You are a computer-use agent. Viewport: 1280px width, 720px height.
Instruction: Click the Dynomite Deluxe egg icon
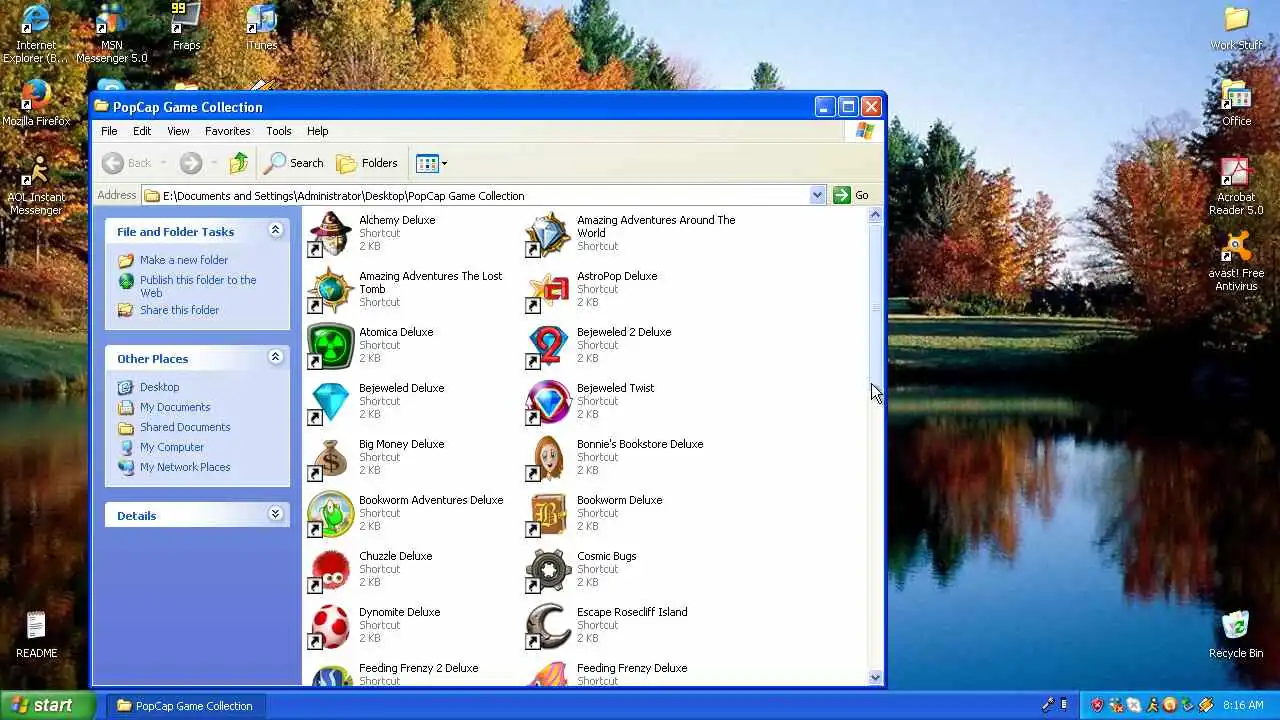click(330, 626)
